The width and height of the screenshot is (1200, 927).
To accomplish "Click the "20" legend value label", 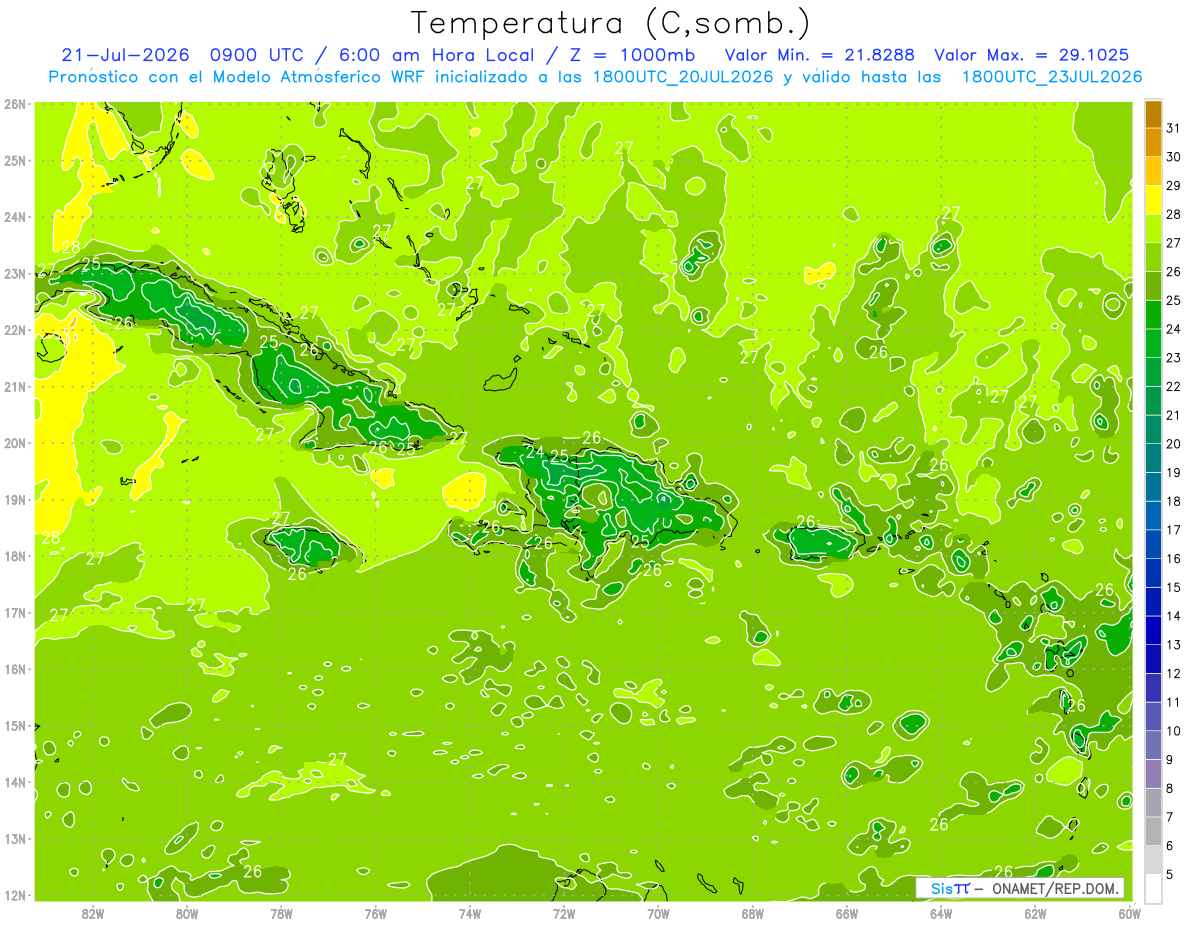I will click(1174, 444).
